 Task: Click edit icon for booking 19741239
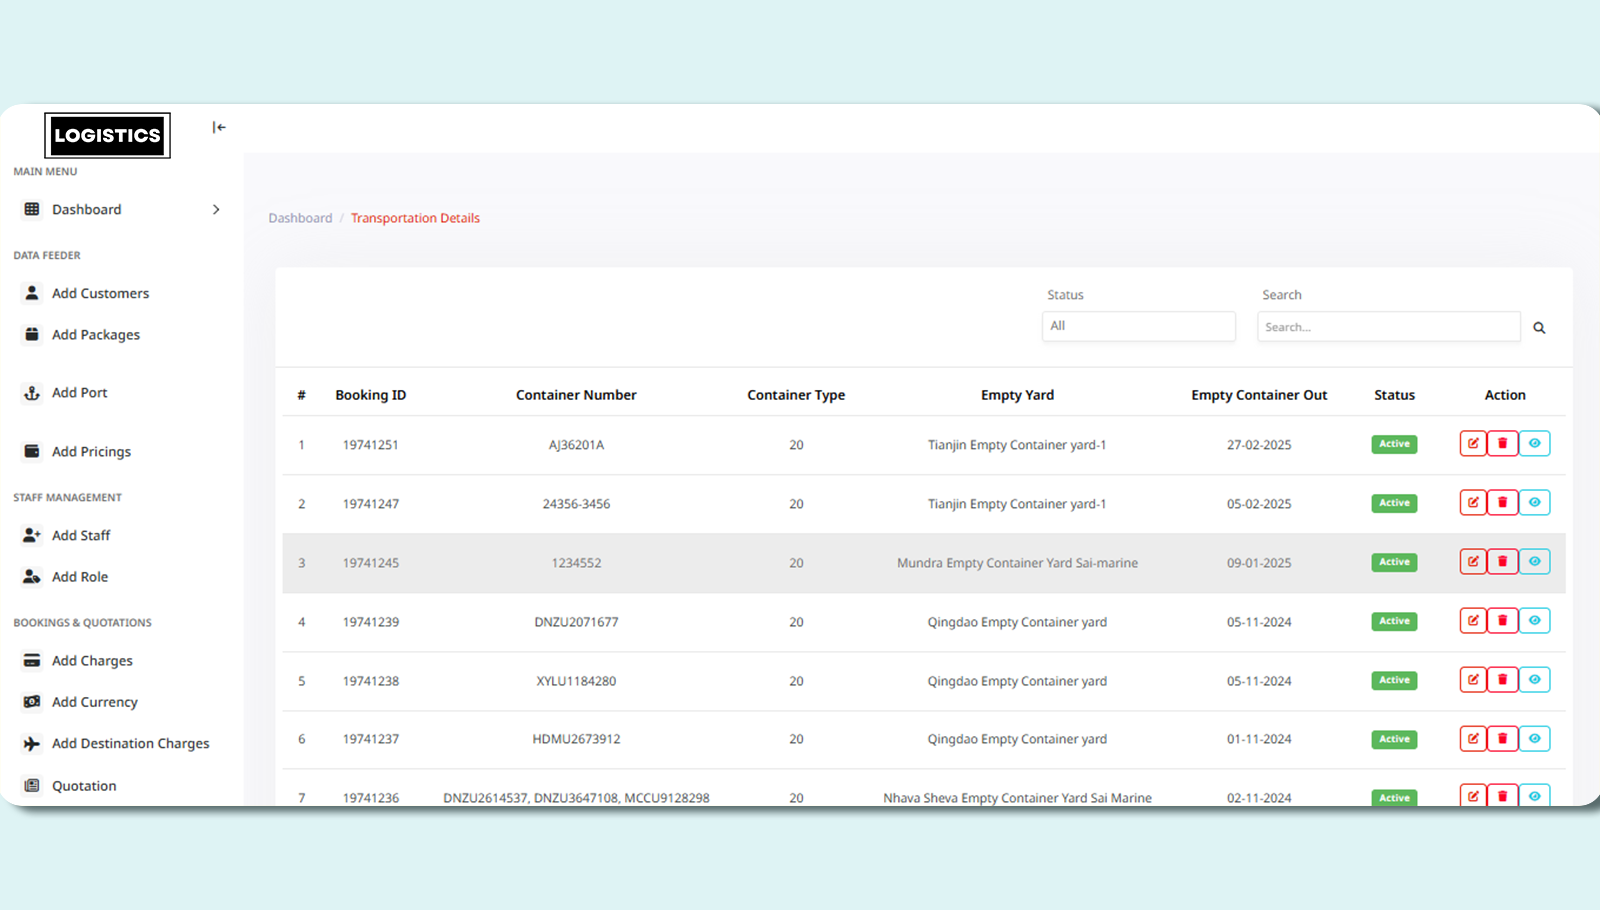pos(1472,621)
